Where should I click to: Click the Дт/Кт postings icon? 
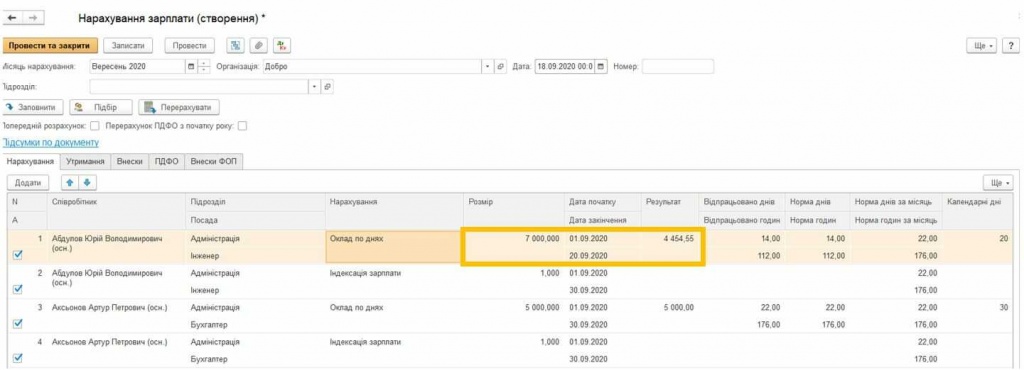click(282, 45)
